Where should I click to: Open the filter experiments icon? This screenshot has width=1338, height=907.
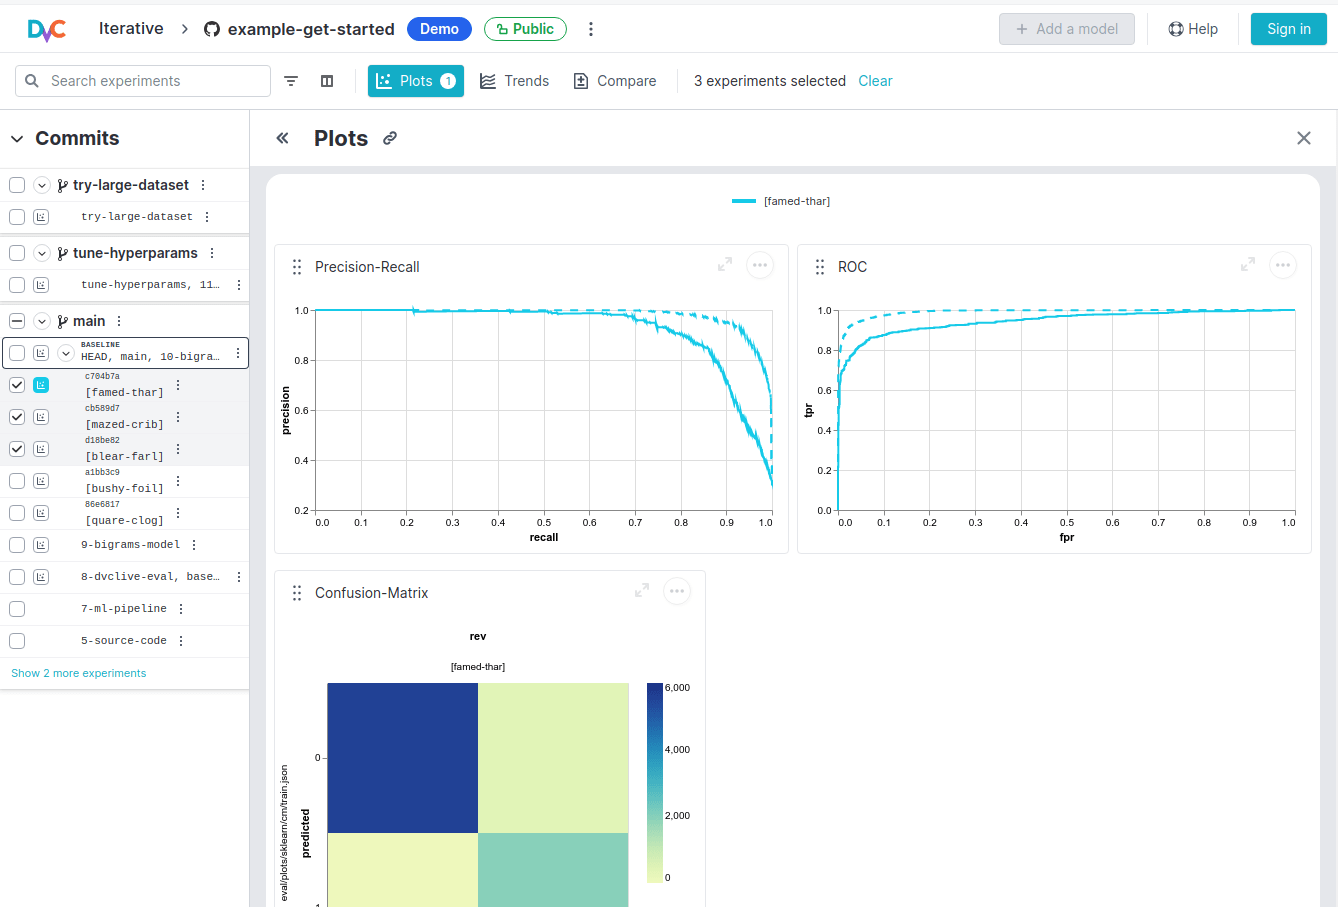[290, 81]
